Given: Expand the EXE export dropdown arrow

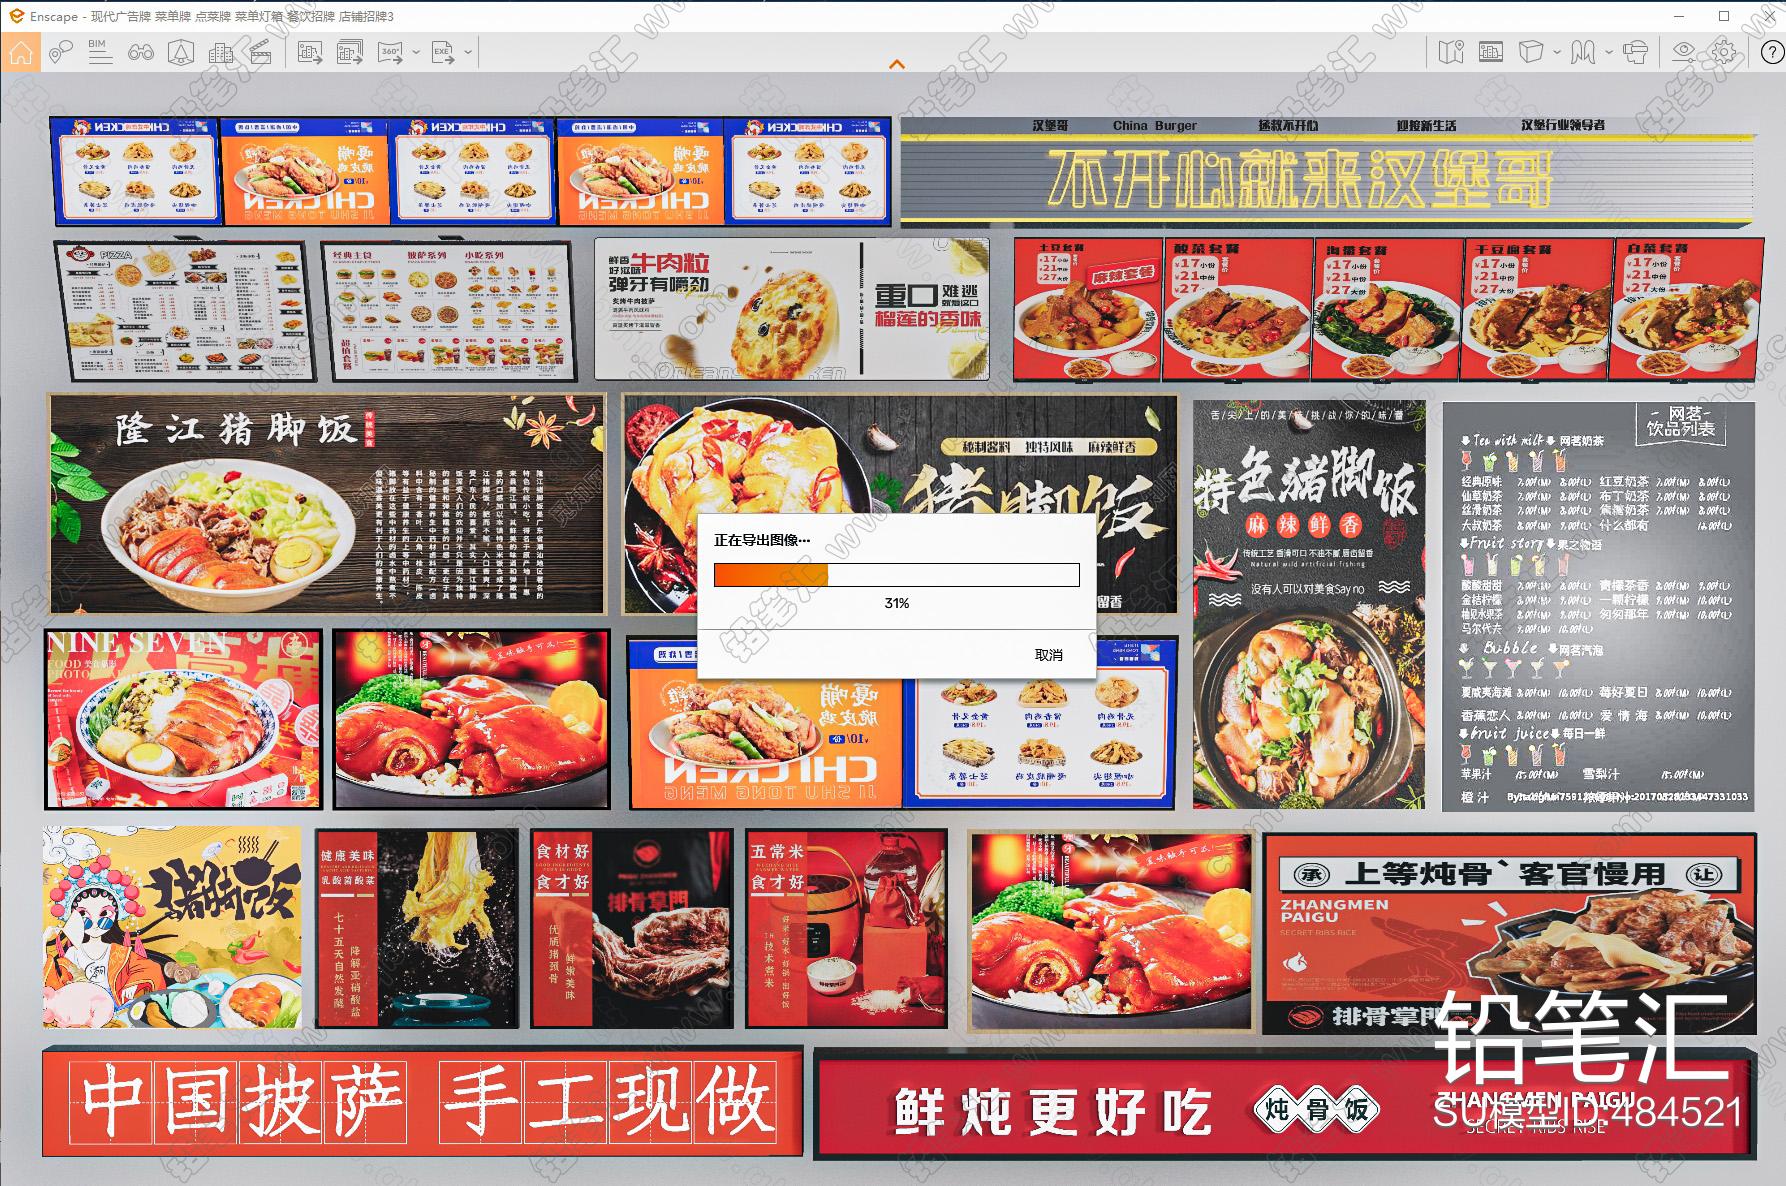Looking at the screenshot, I should 467,52.
